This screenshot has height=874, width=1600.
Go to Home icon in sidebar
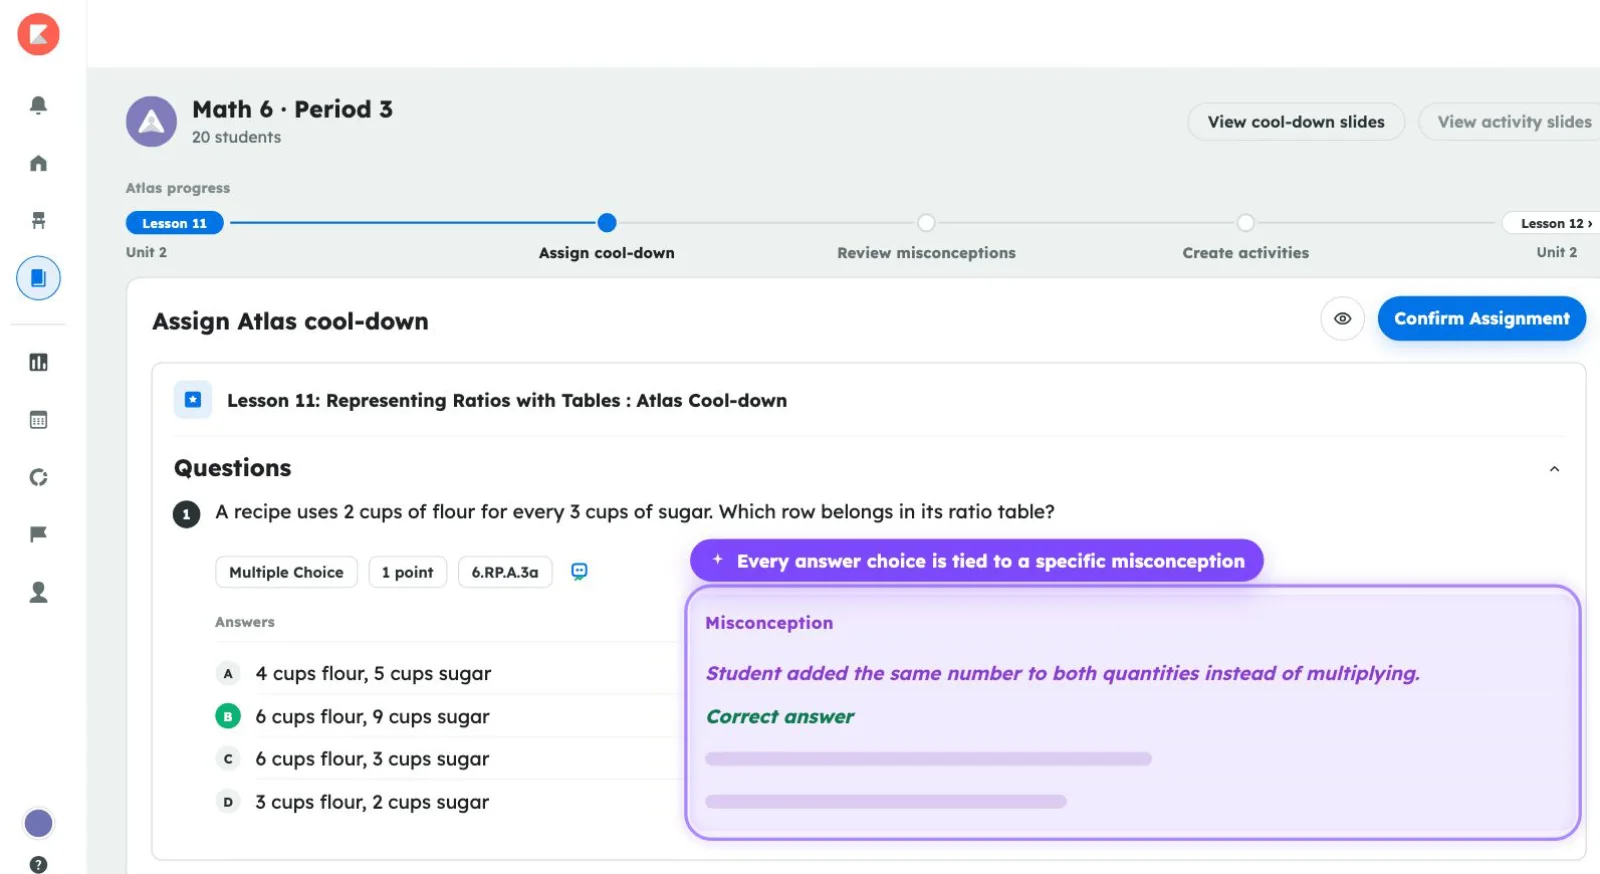coord(38,163)
